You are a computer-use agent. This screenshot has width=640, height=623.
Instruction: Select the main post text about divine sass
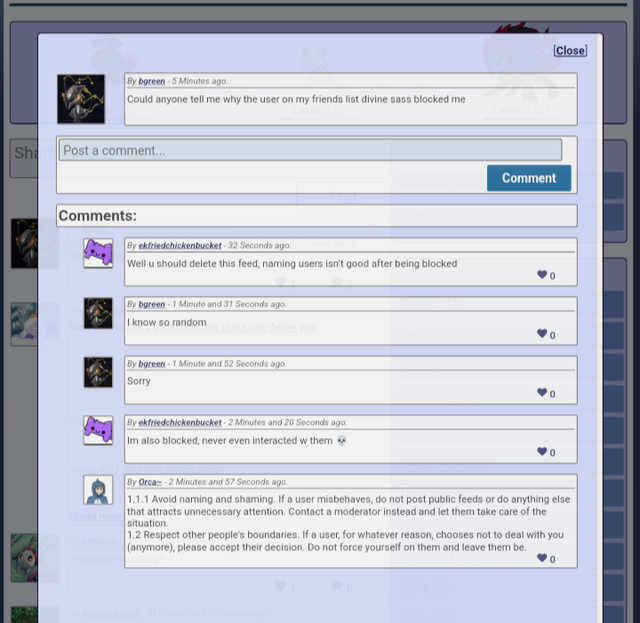point(296,99)
